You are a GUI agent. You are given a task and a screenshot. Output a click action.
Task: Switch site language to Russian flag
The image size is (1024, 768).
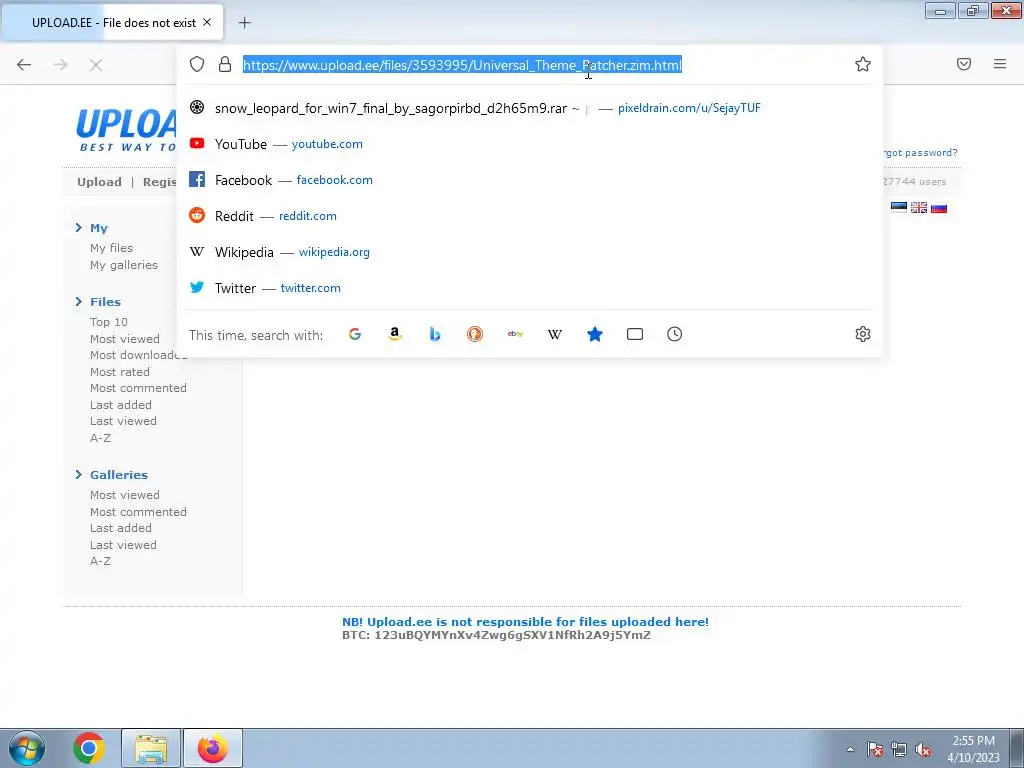pos(939,208)
